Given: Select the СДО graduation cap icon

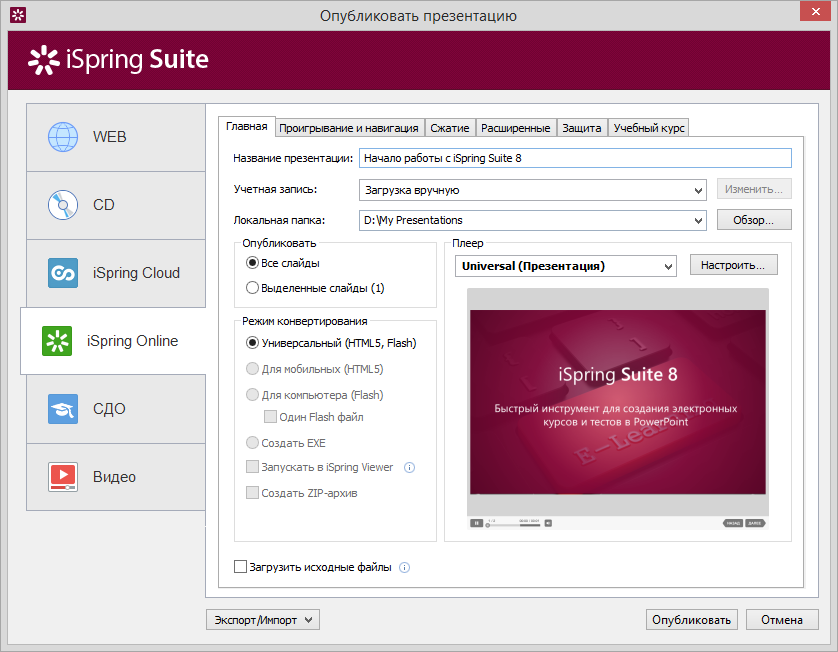Looking at the screenshot, I should pyautogui.click(x=63, y=409).
